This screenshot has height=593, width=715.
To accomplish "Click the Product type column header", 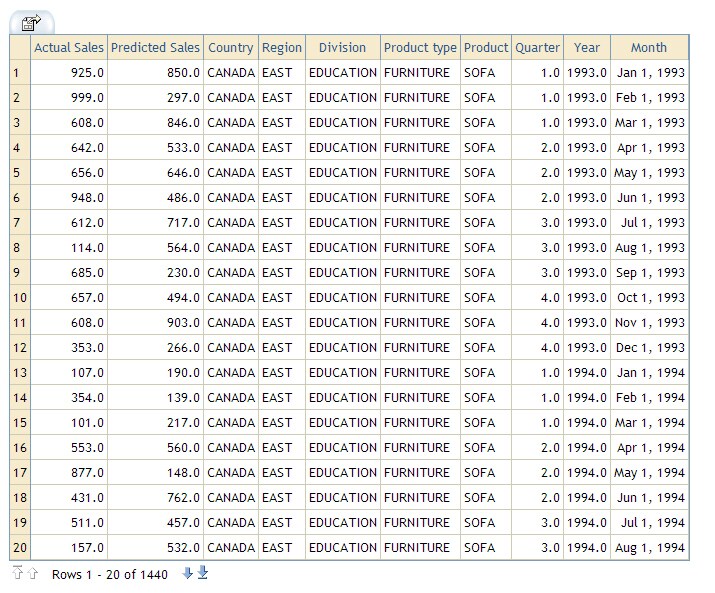I will [420, 47].
